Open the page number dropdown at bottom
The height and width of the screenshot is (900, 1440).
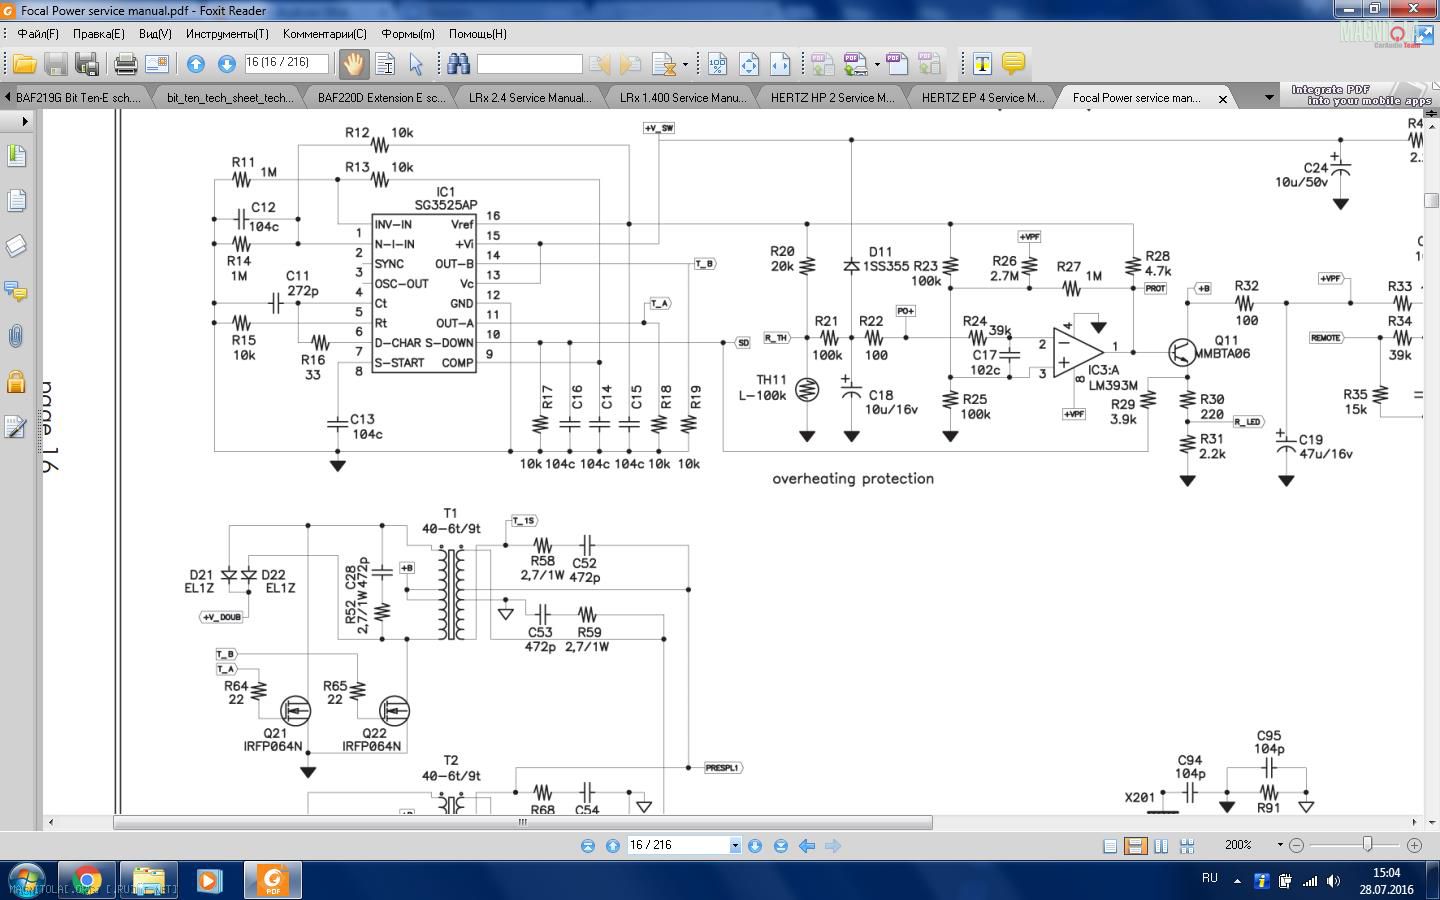(735, 846)
